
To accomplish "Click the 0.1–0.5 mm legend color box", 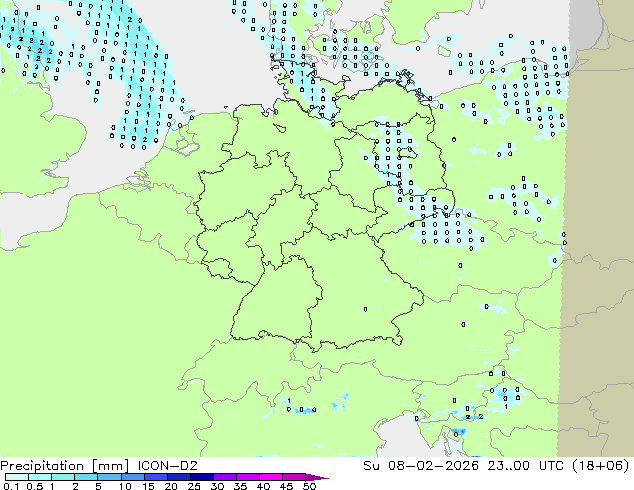I will click(x=17, y=477).
